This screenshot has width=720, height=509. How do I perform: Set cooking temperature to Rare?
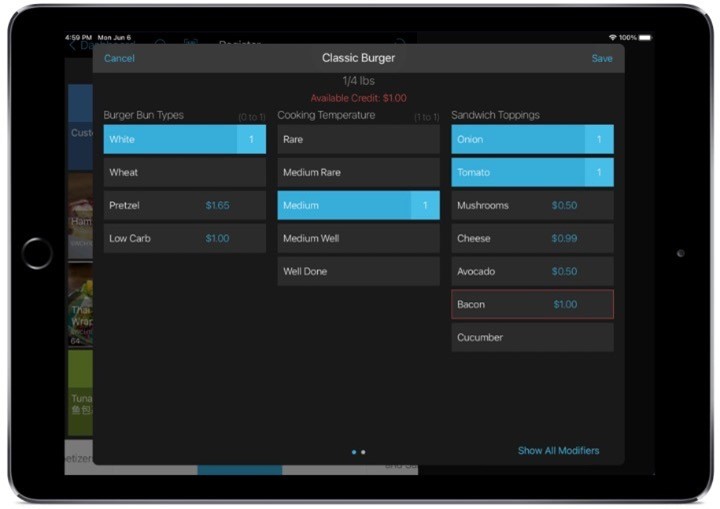(358, 140)
